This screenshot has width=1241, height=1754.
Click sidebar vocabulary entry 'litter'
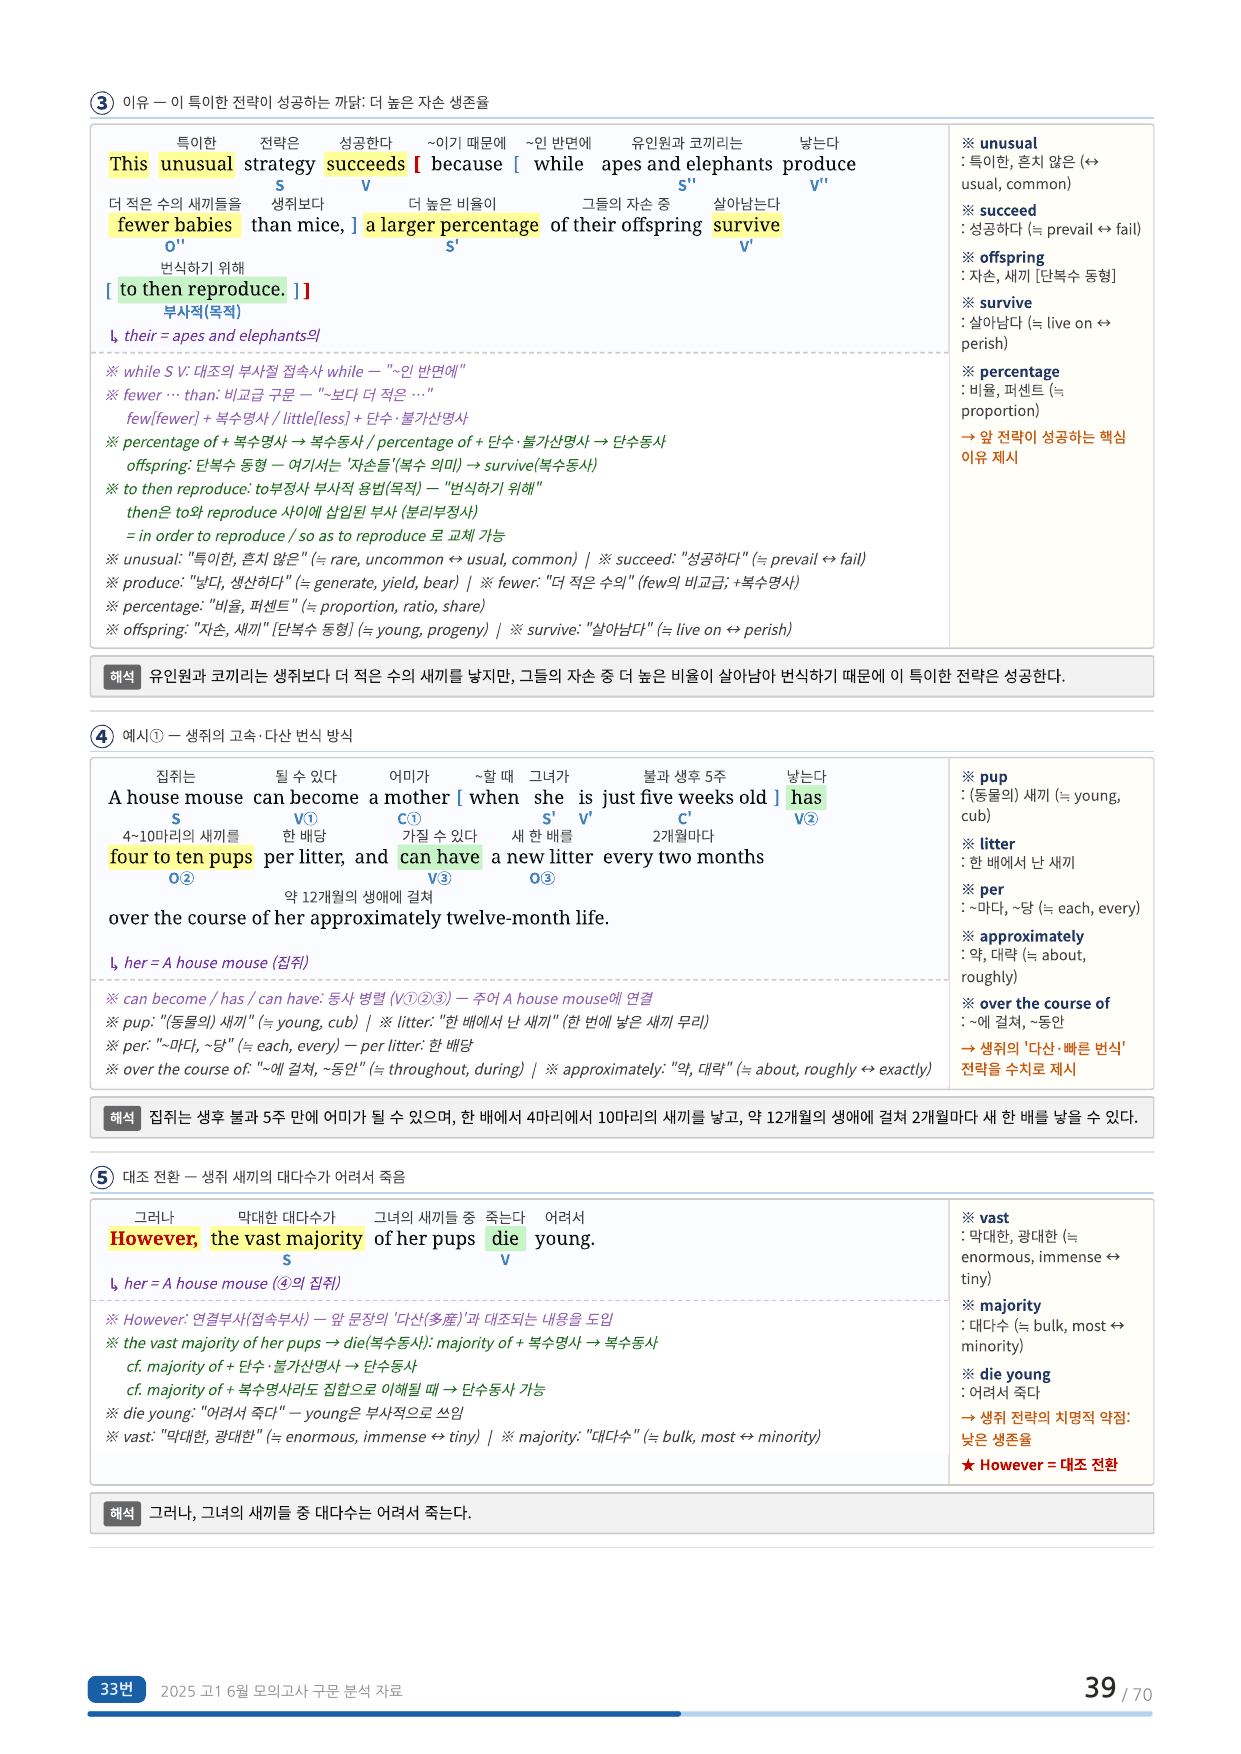click(x=997, y=844)
